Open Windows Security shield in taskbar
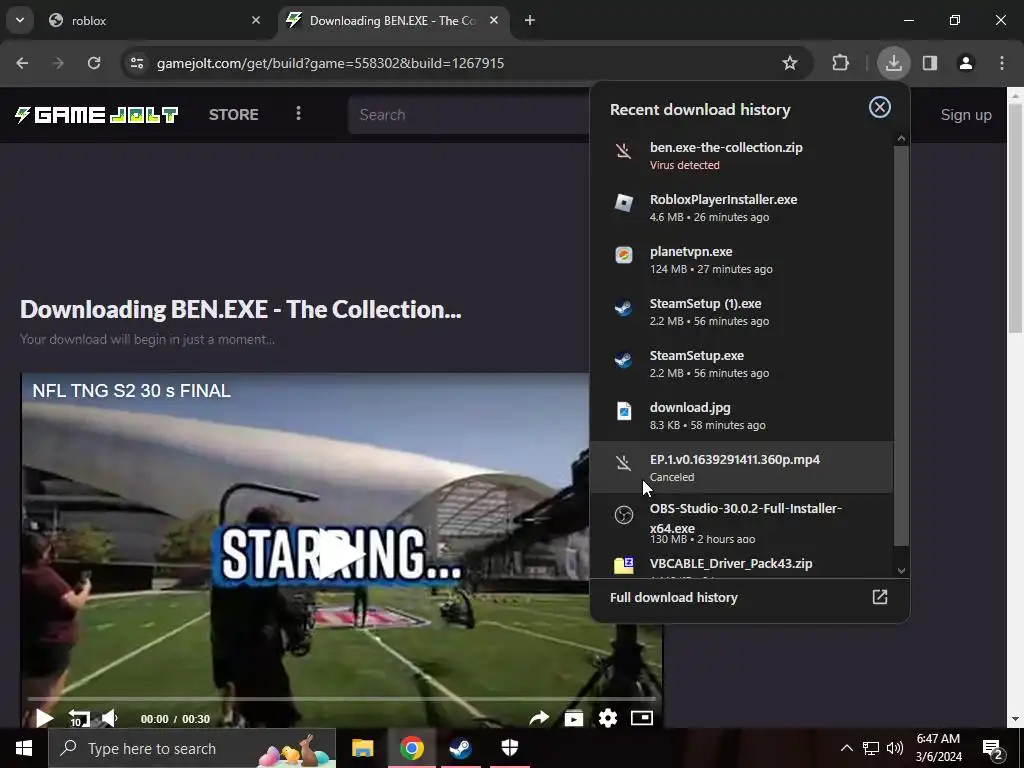The width and height of the screenshot is (1024, 768). coord(510,748)
